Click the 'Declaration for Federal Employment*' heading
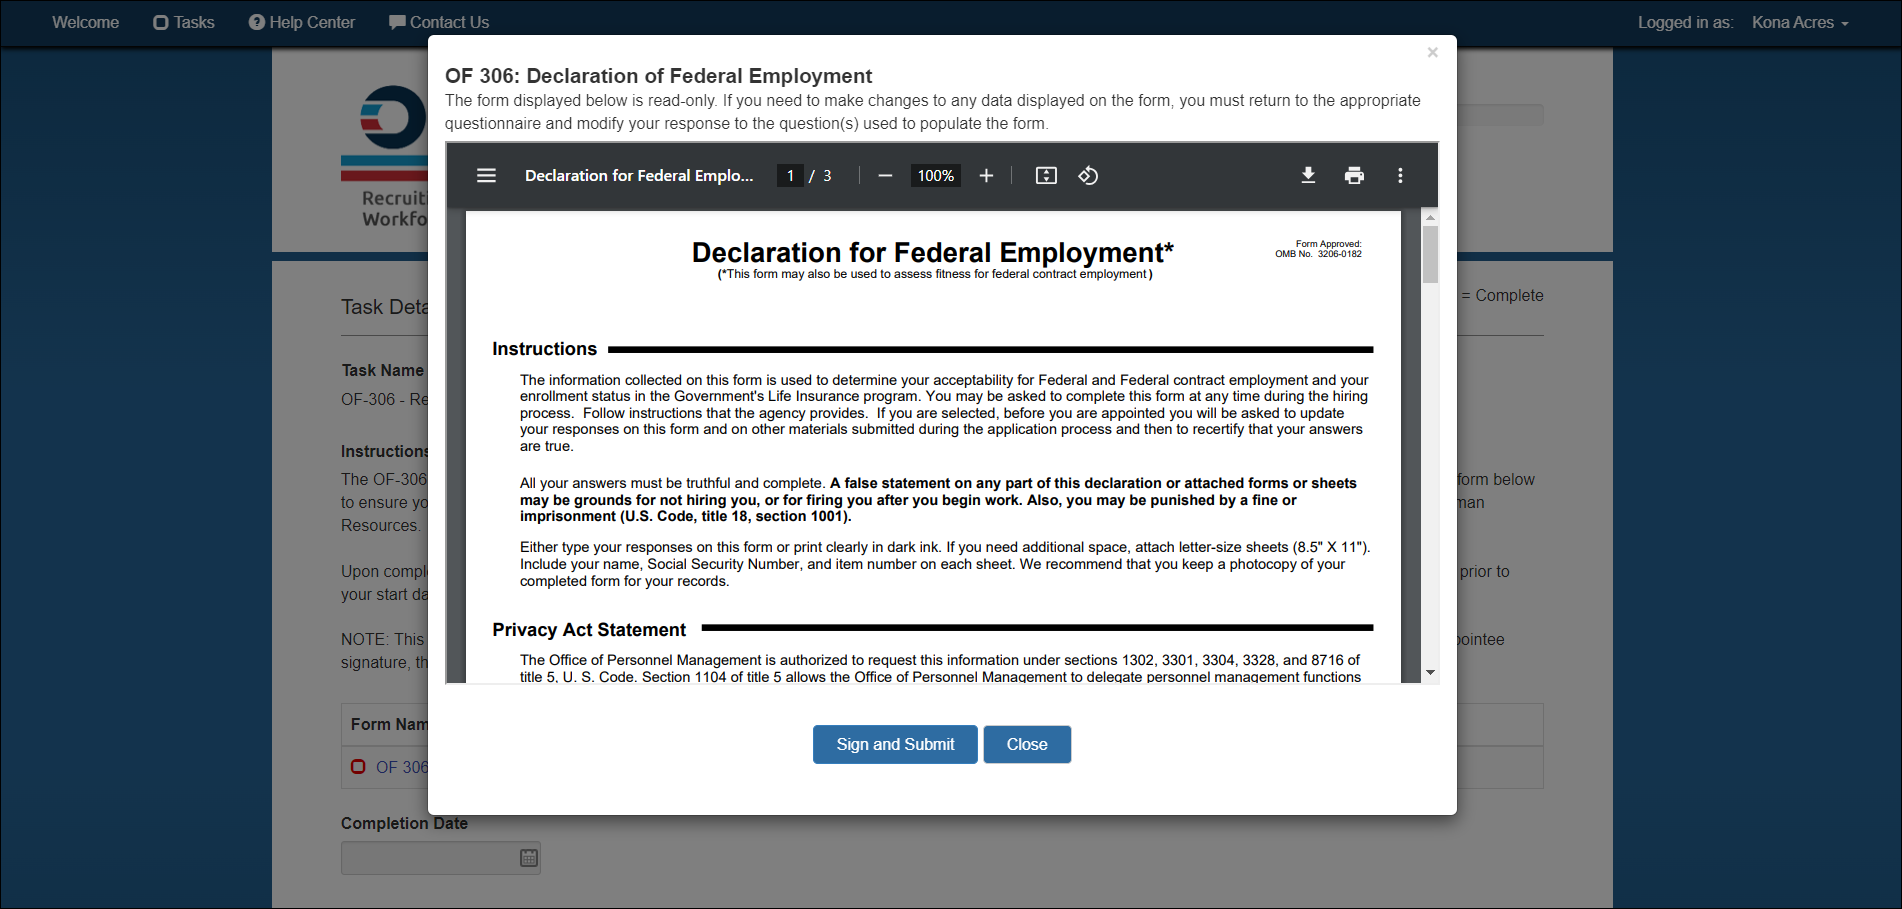The width and height of the screenshot is (1902, 909). [x=932, y=252]
